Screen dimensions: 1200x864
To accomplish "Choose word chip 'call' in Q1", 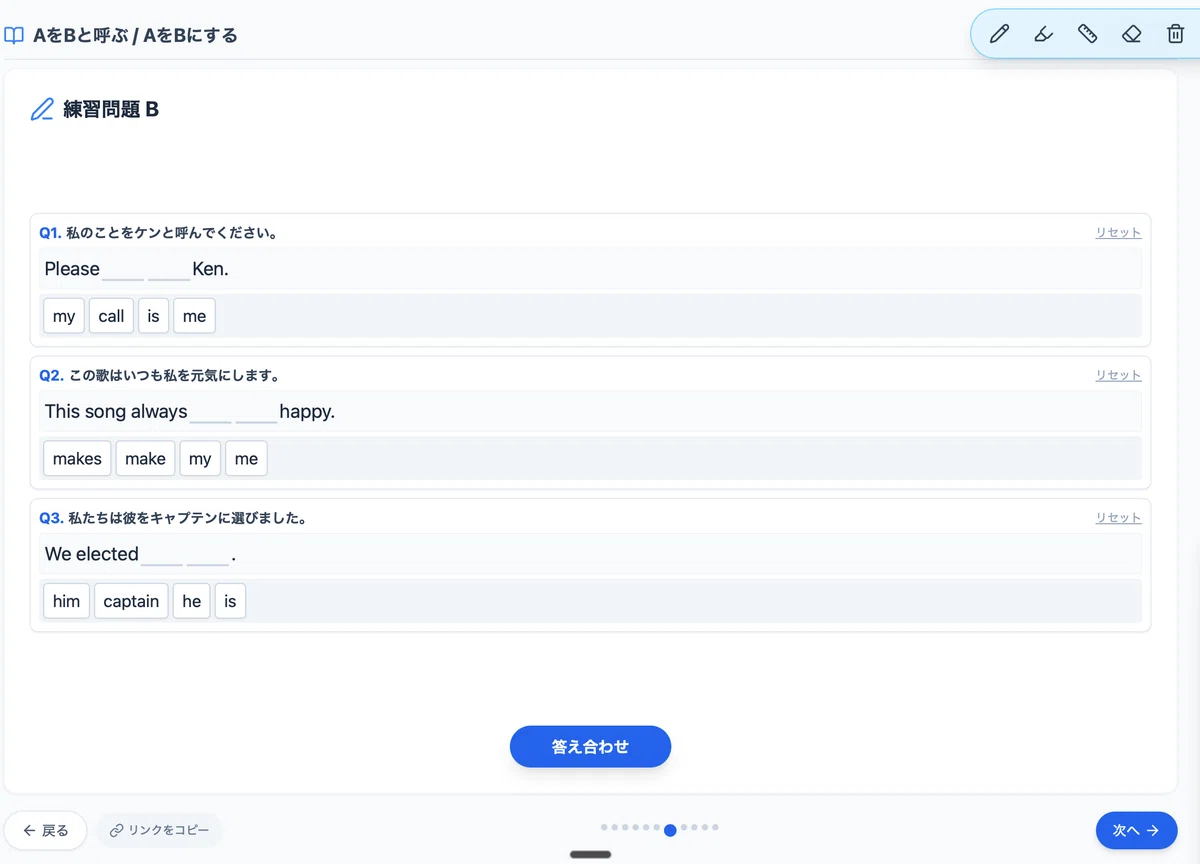I will click(111, 316).
